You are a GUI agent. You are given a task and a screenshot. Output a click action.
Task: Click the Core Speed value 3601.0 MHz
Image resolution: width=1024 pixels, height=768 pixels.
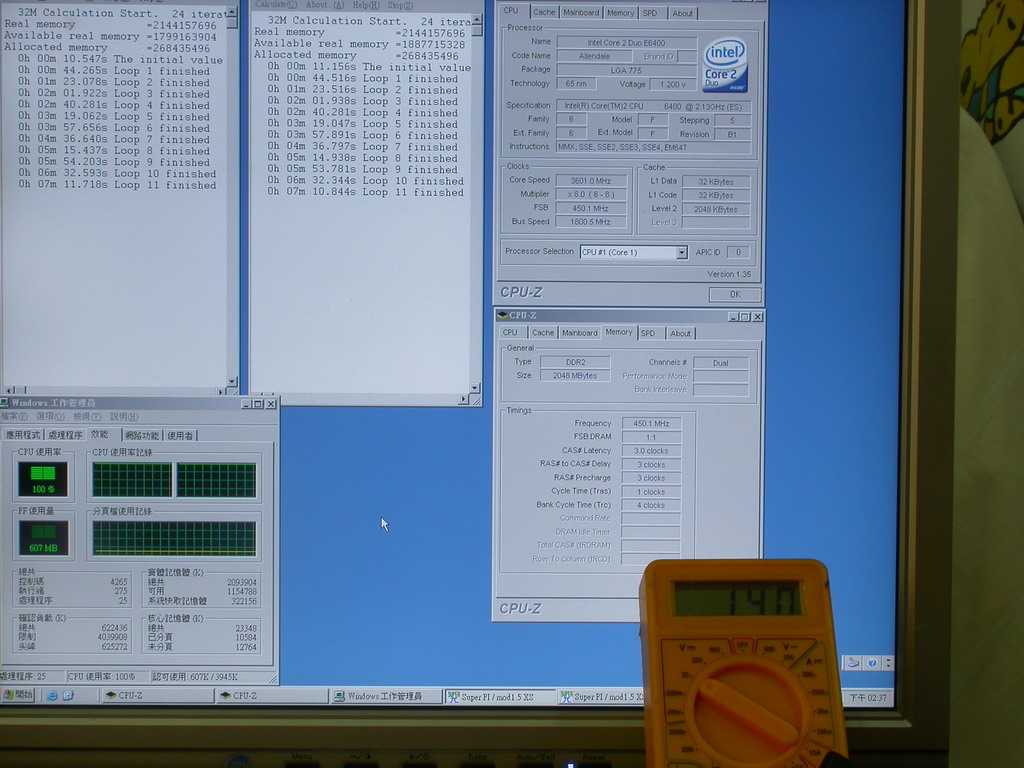coord(591,181)
